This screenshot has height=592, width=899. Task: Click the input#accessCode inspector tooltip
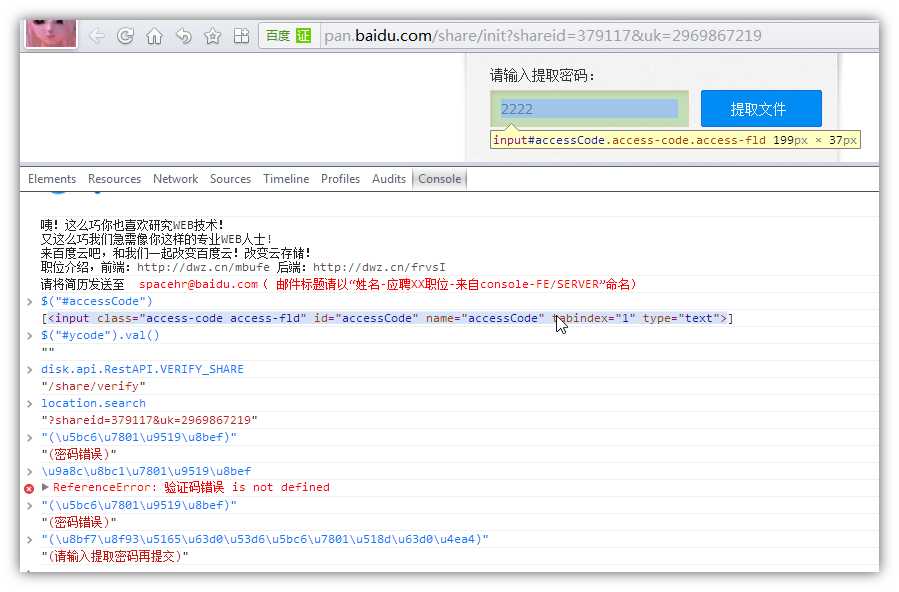tap(675, 140)
